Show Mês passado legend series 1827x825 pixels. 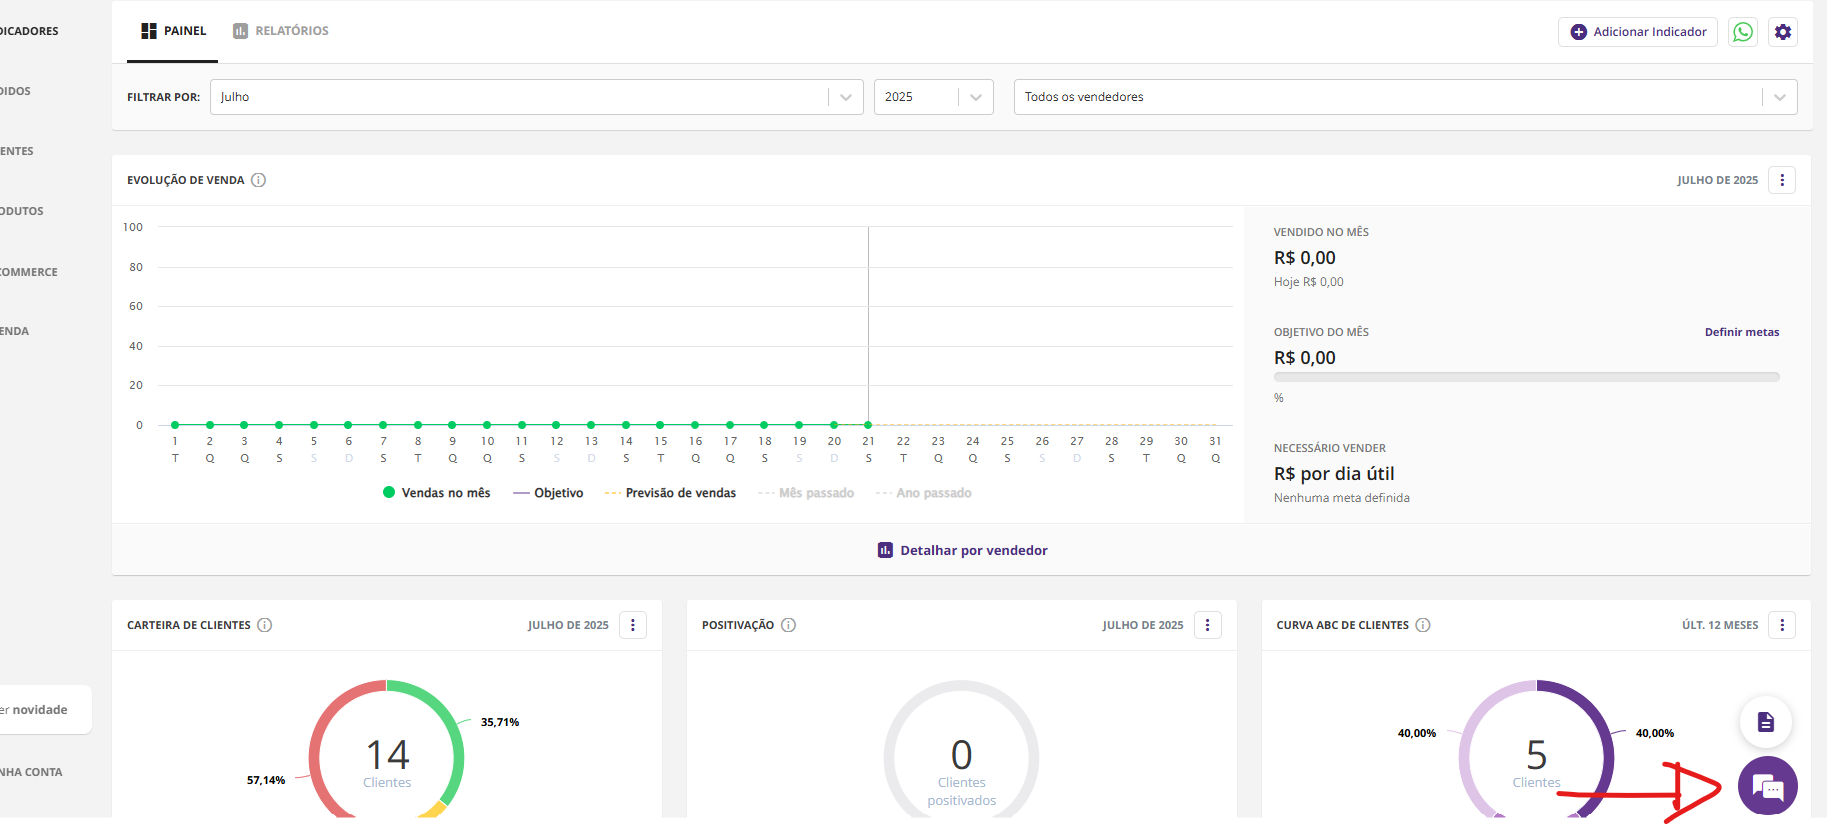806,493
